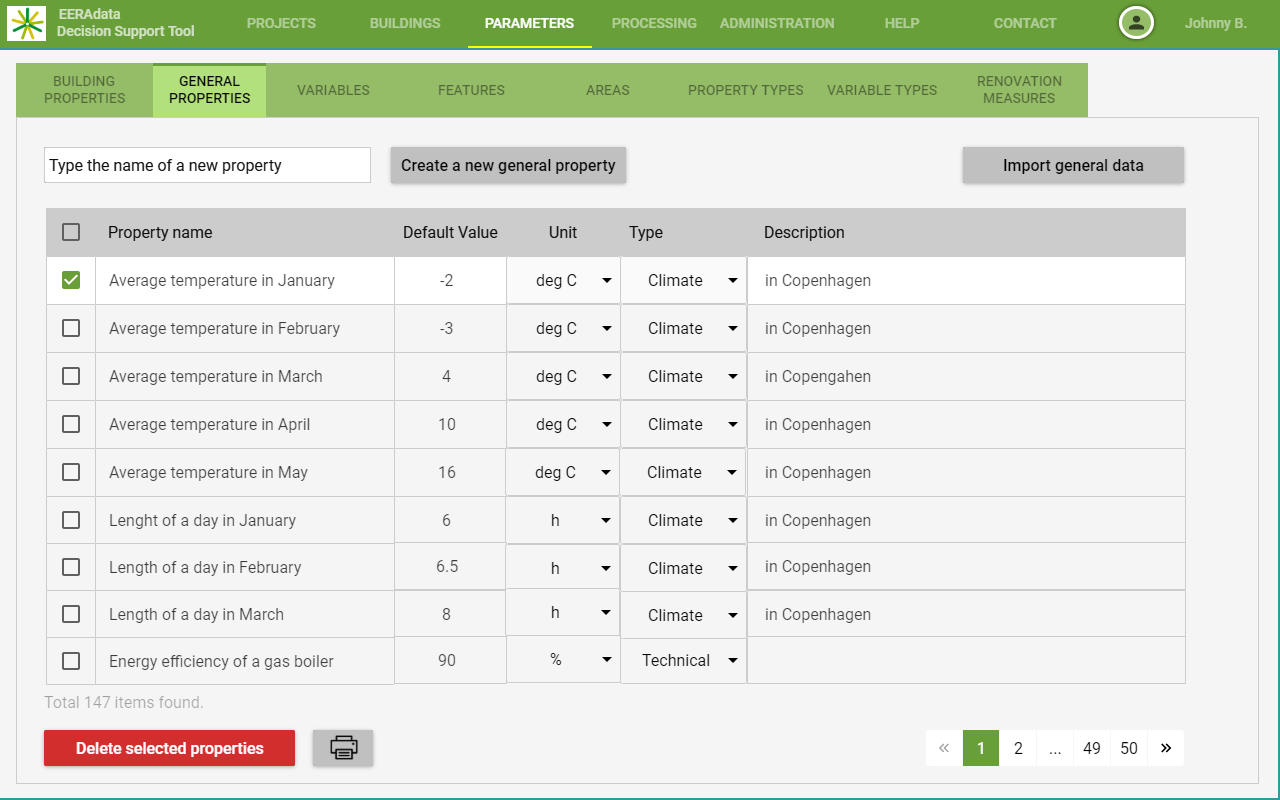Check the Energy efficiency of a gas boiler row
This screenshot has width=1280, height=800.
(71, 661)
